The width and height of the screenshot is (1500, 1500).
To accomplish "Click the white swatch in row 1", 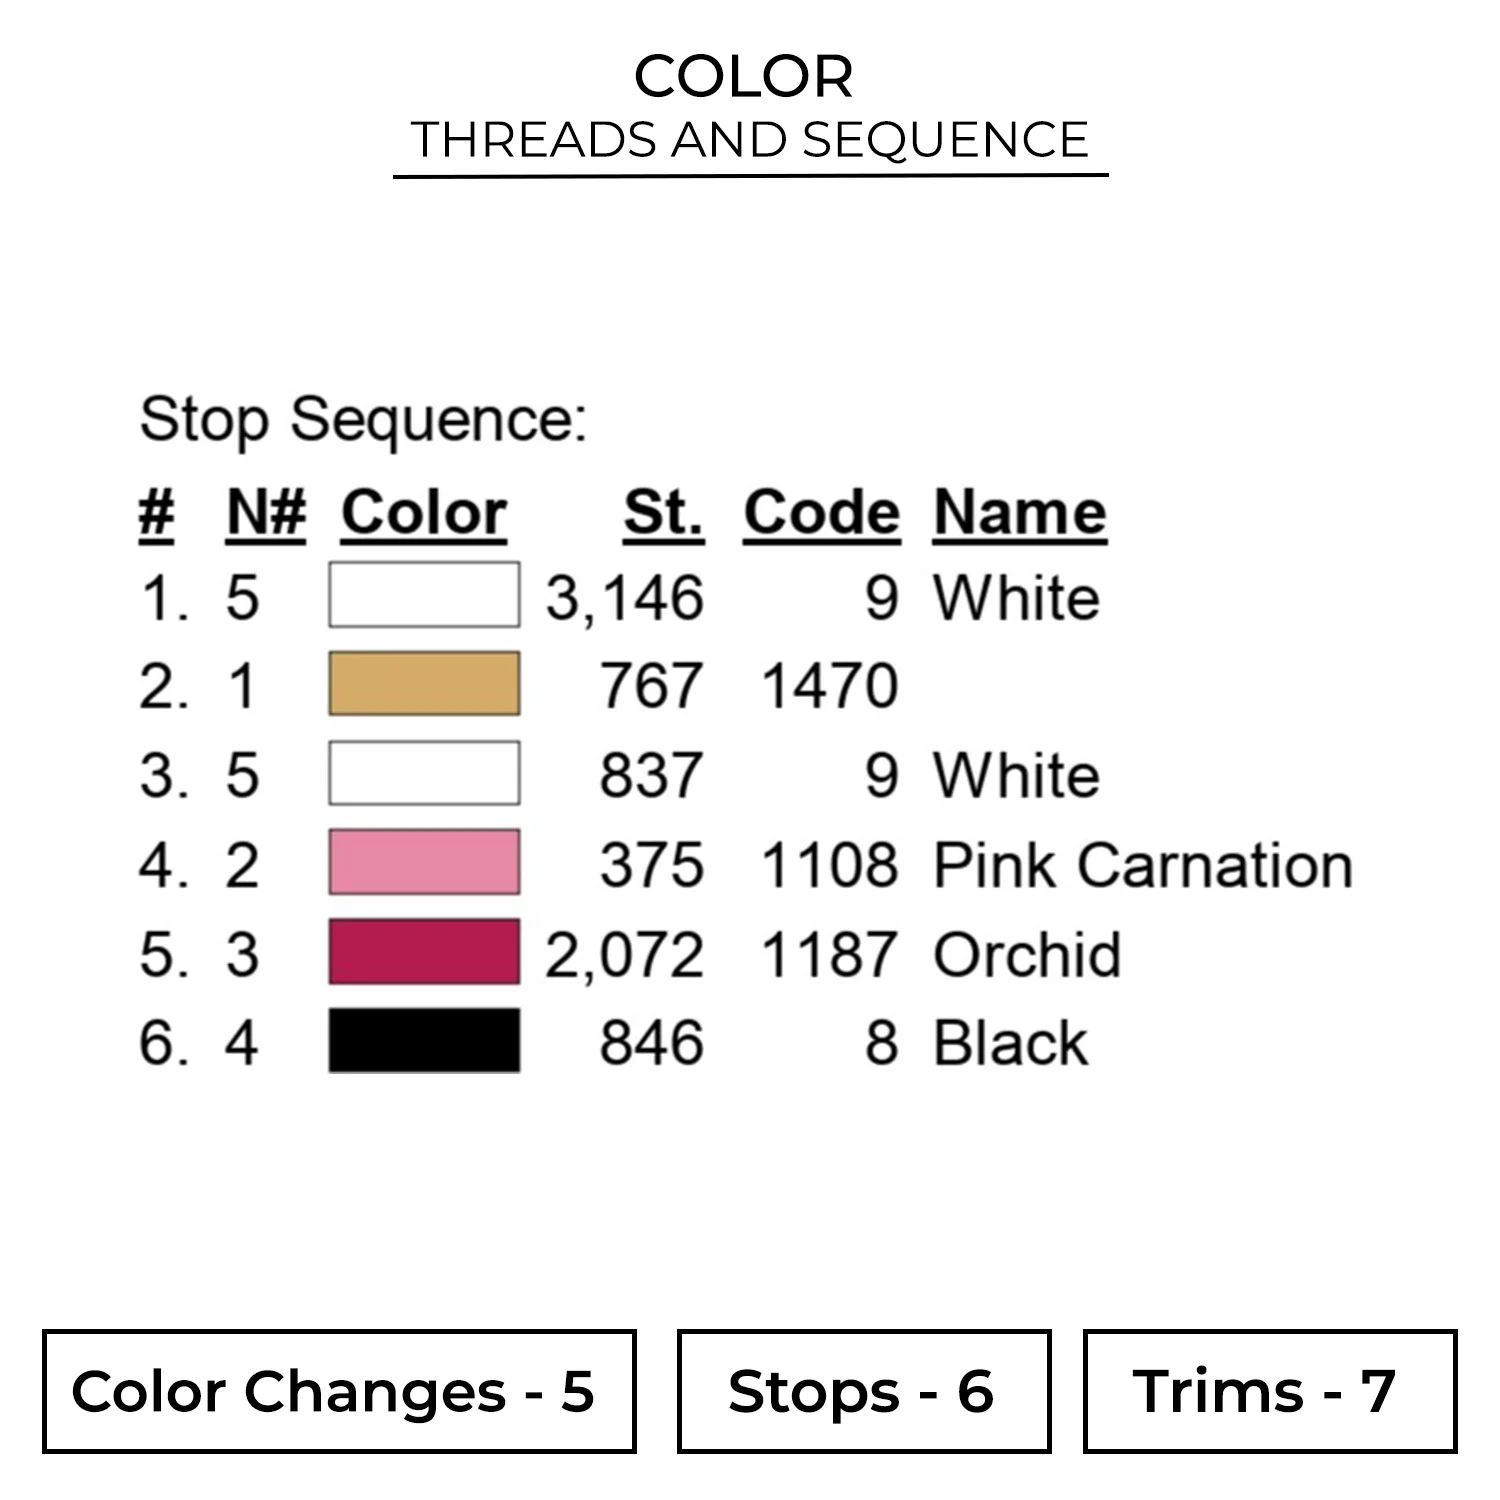I will coord(424,595).
